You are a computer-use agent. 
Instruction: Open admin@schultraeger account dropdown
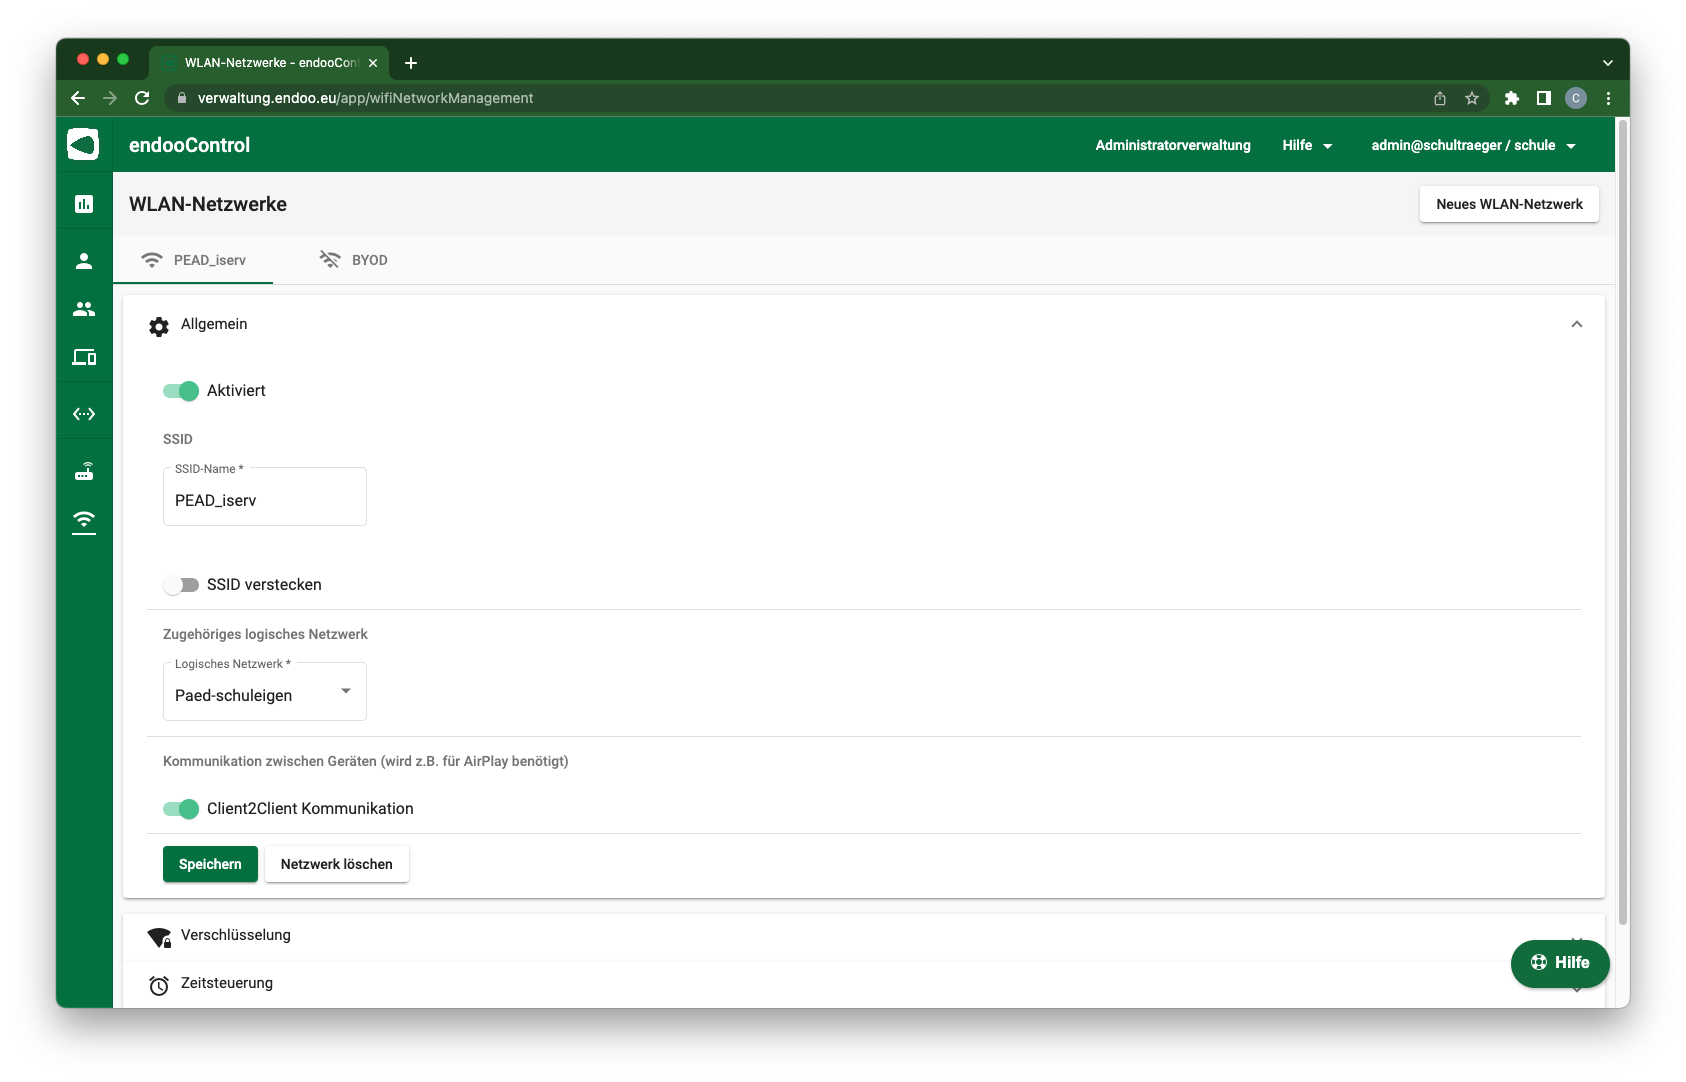coord(1474,145)
